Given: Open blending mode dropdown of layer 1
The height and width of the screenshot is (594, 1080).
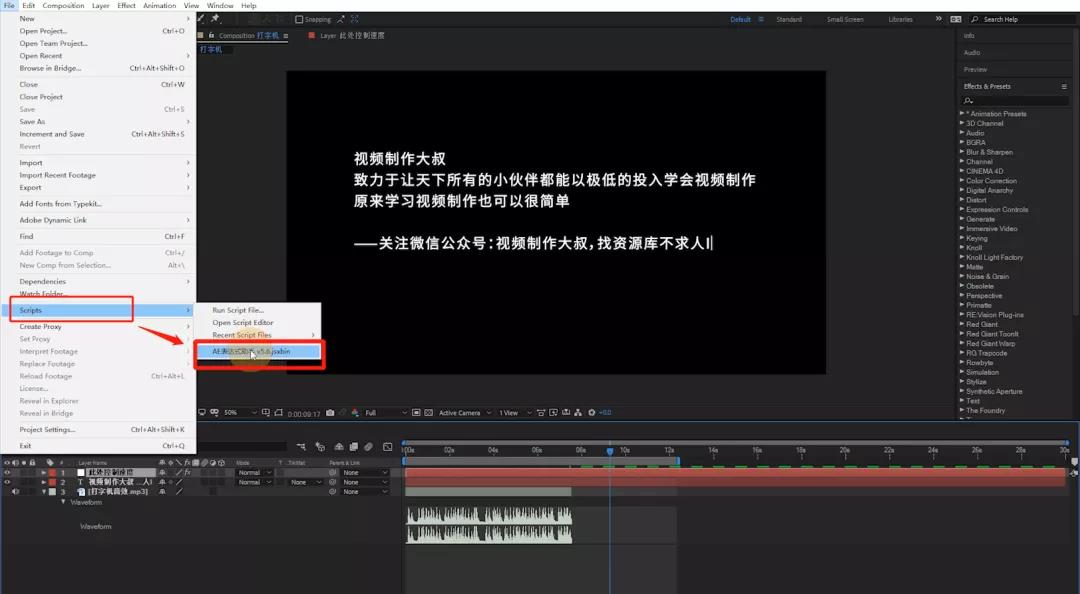Looking at the screenshot, I should tap(255, 473).
